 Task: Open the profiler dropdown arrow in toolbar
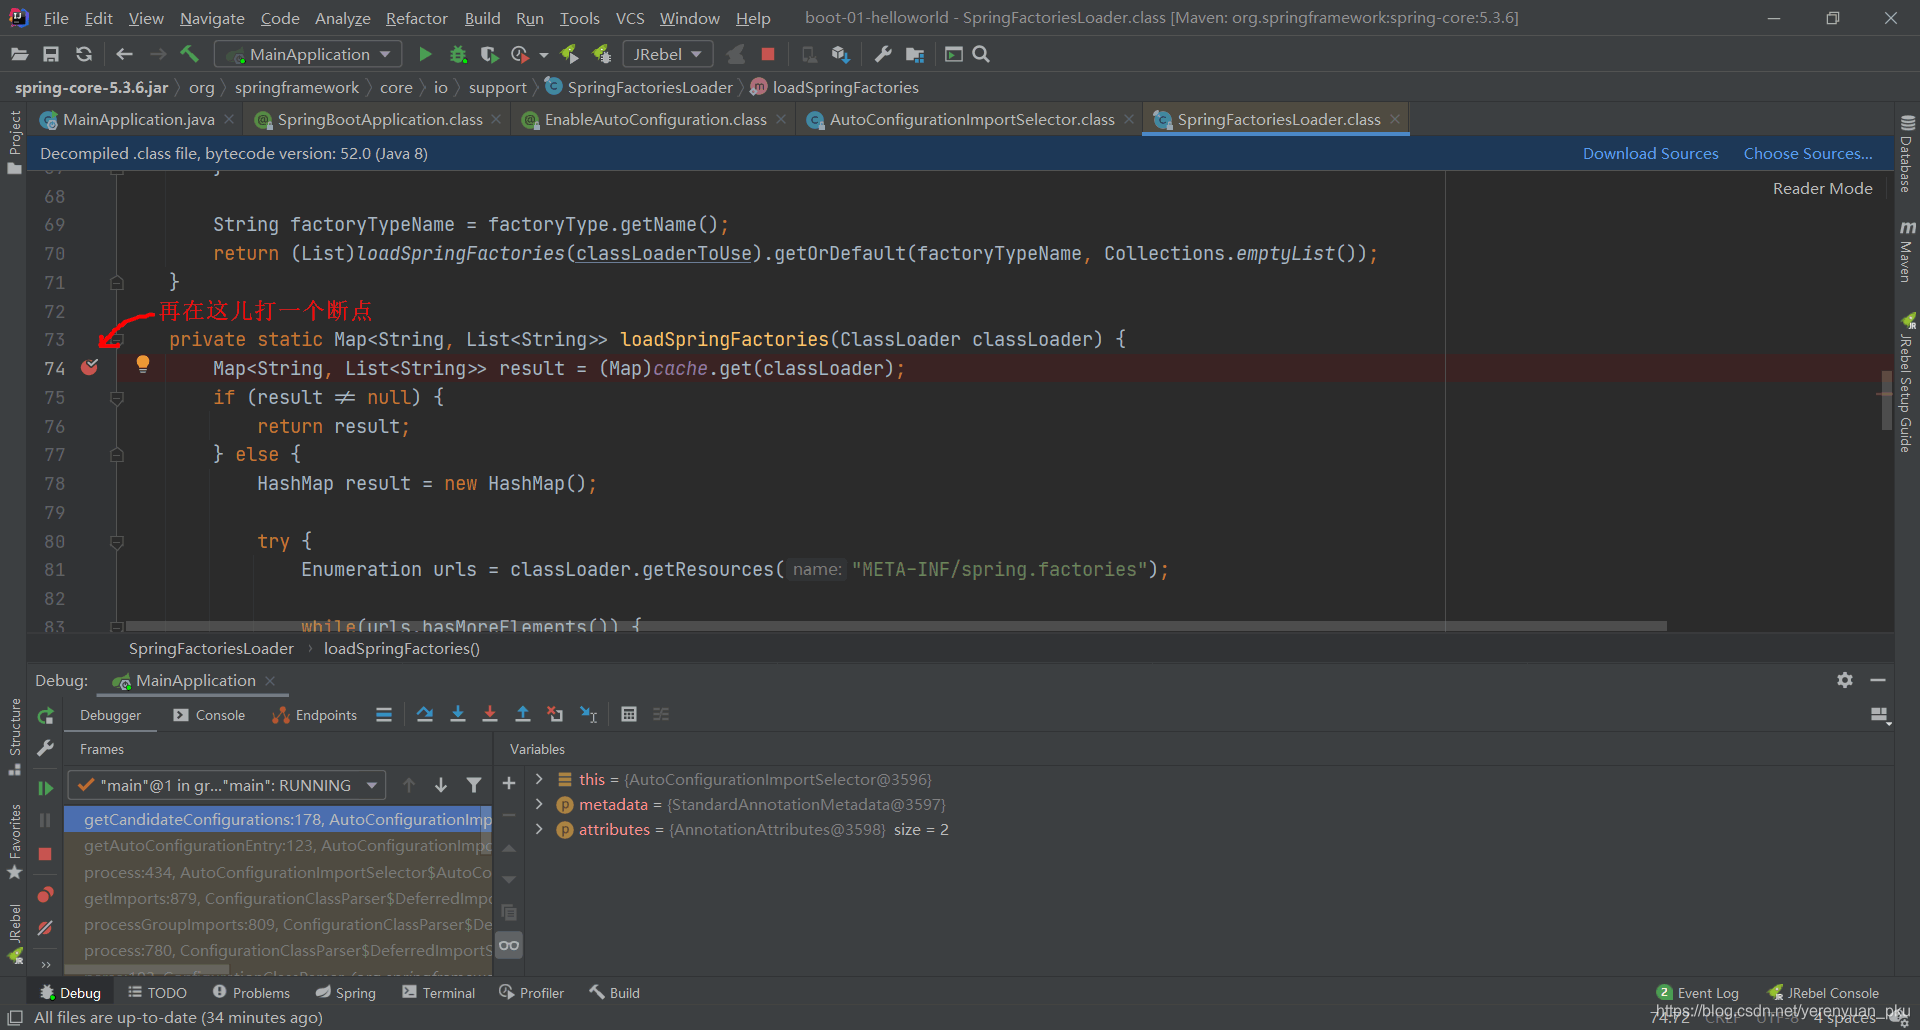click(x=544, y=54)
